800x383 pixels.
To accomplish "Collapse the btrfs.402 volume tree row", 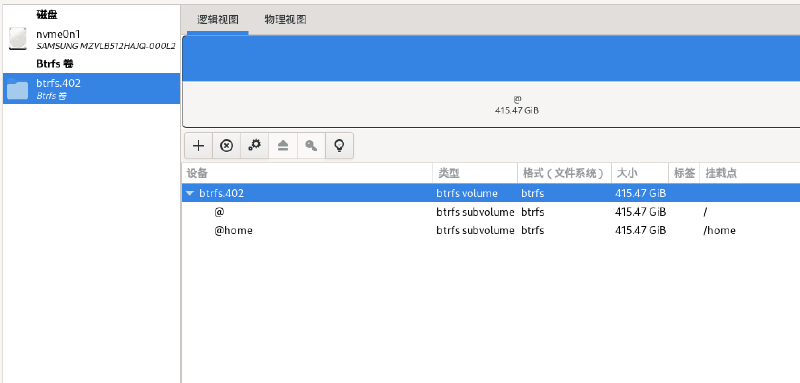I will coord(190,193).
